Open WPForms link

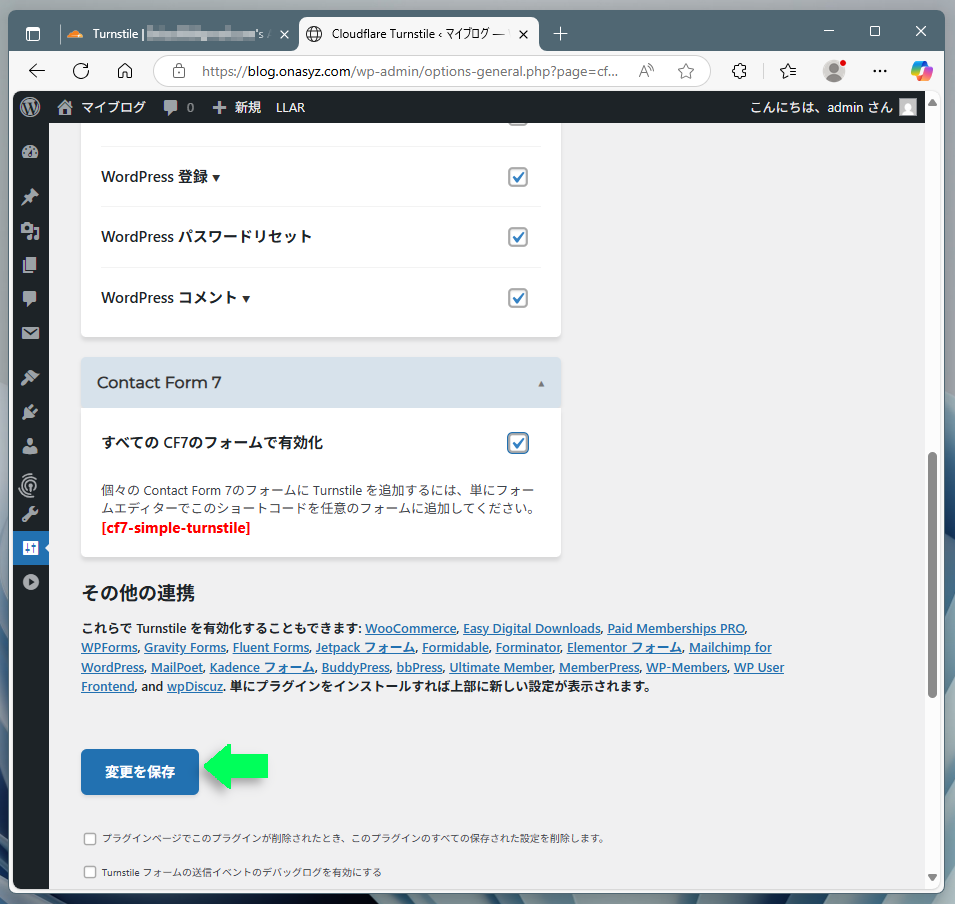pos(110,648)
